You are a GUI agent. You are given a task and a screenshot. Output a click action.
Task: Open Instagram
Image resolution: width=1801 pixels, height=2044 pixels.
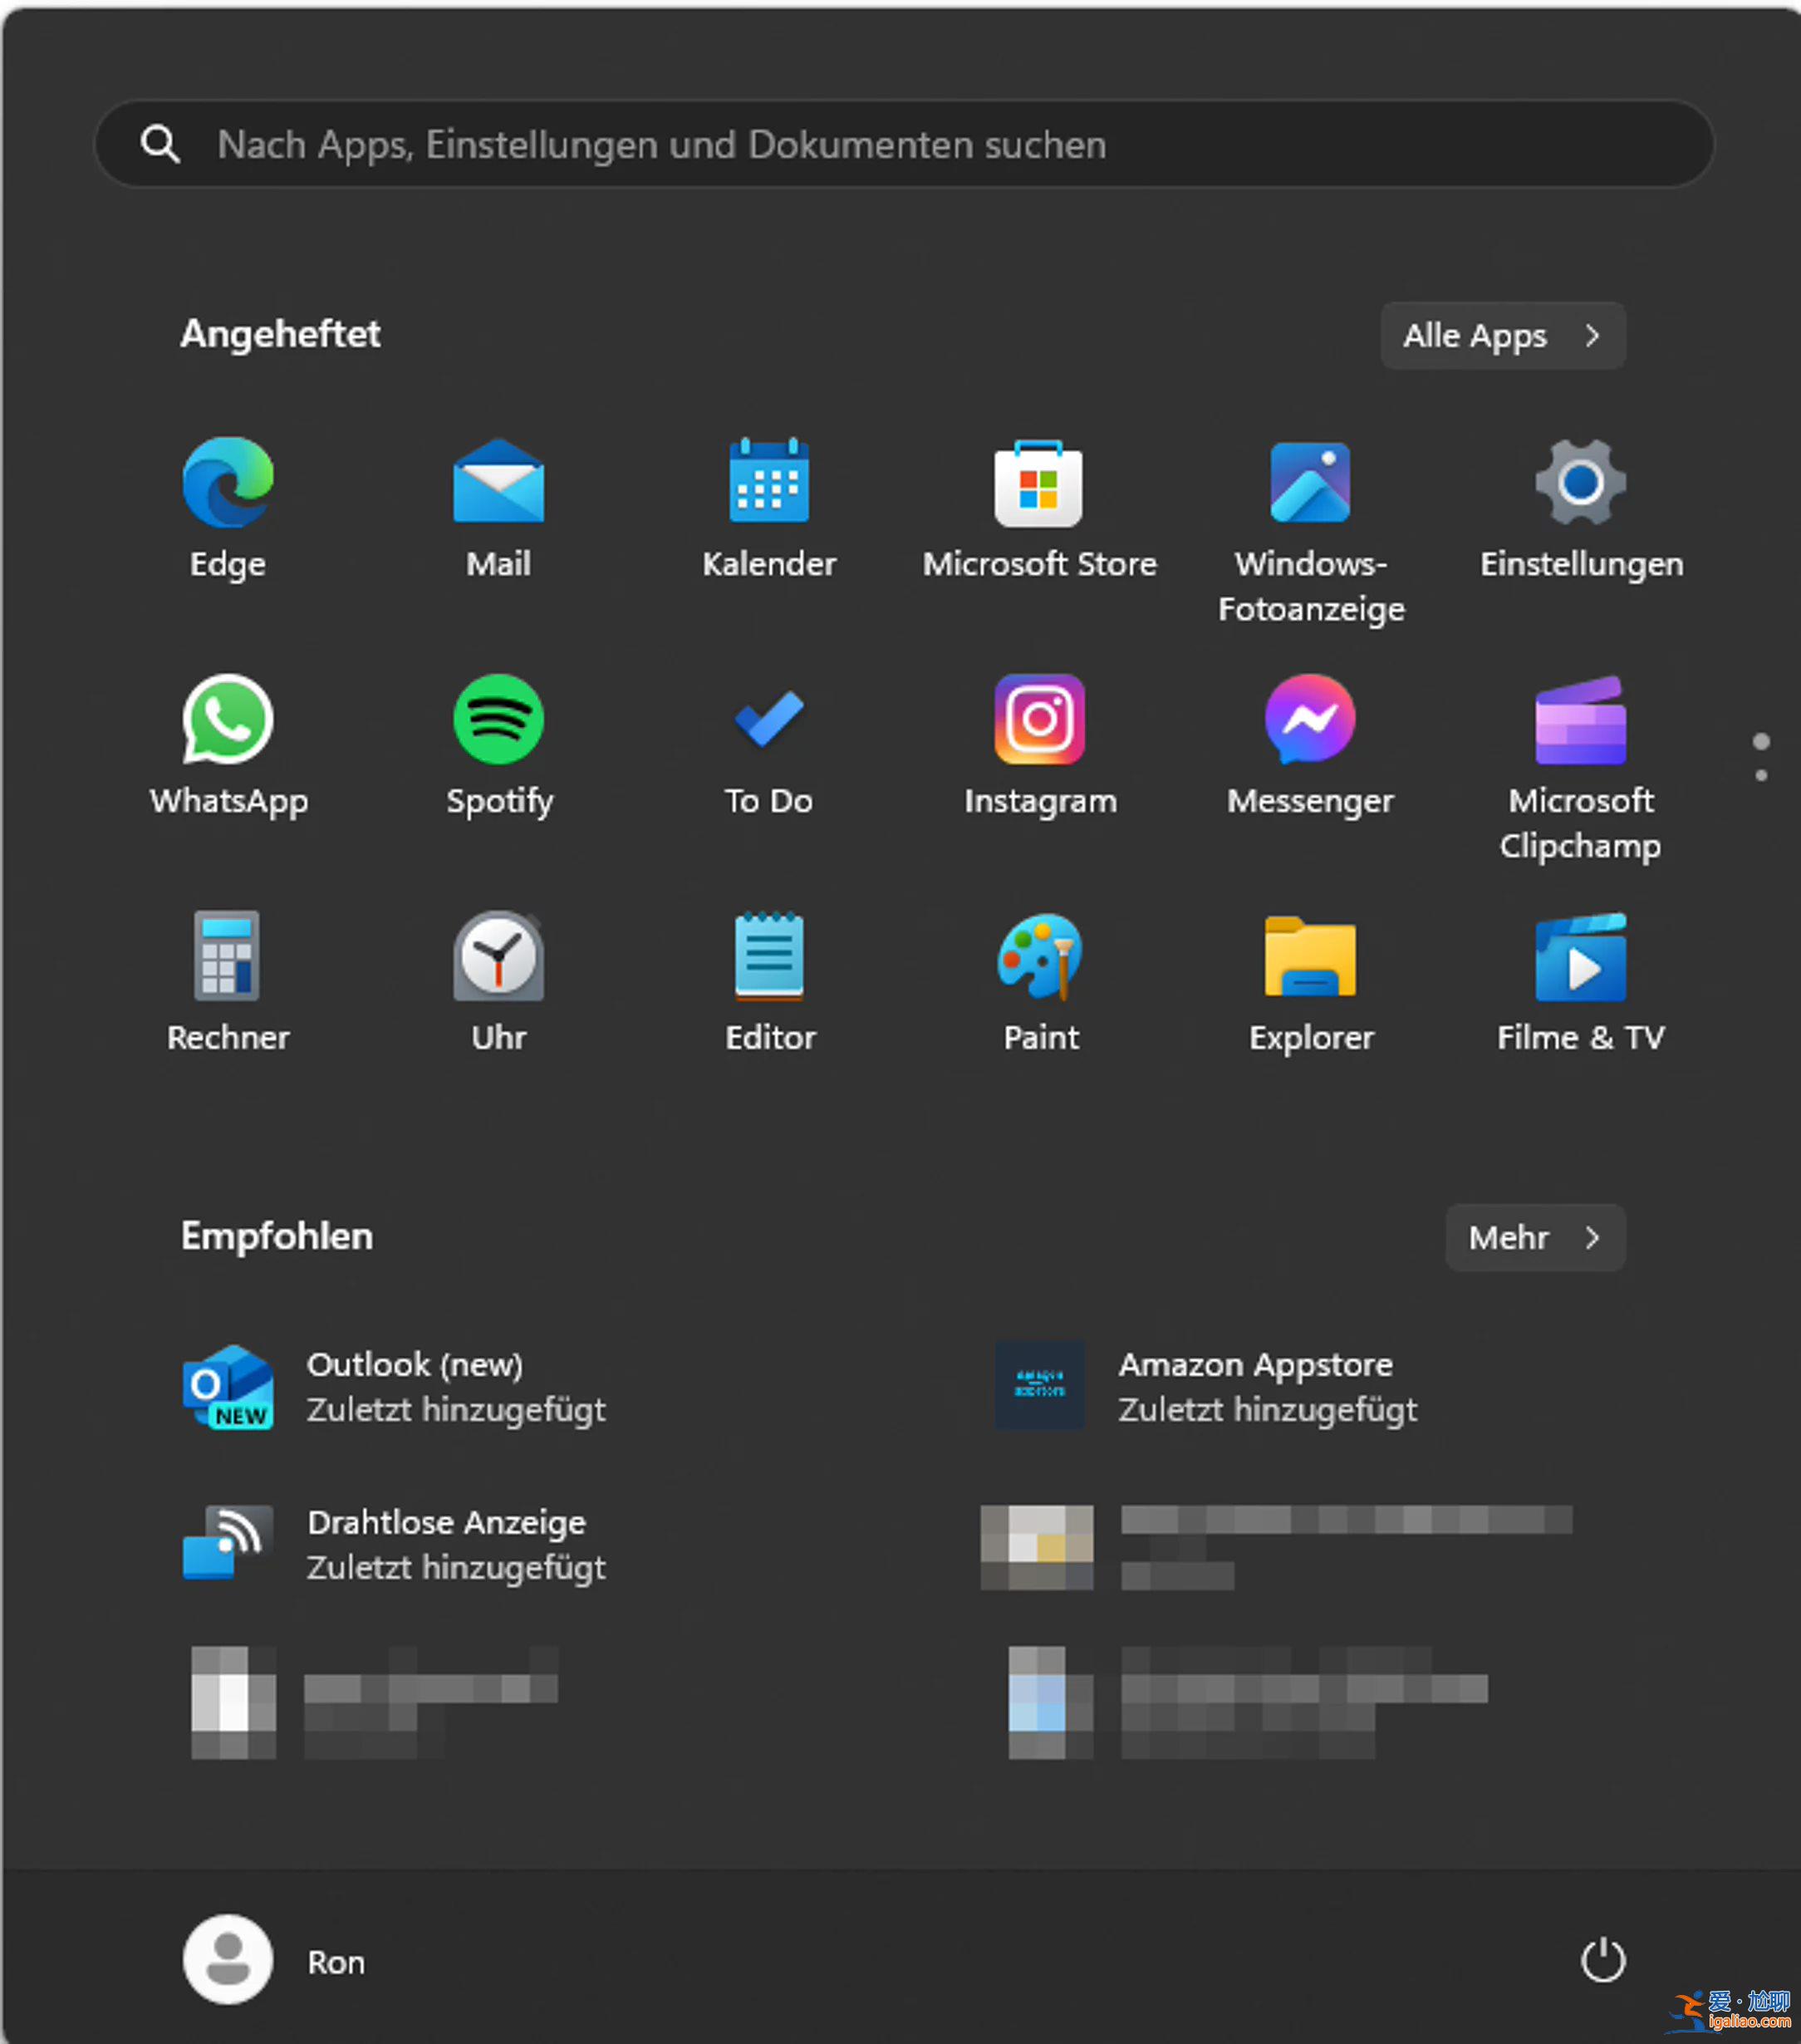[x=1040, y=722]
